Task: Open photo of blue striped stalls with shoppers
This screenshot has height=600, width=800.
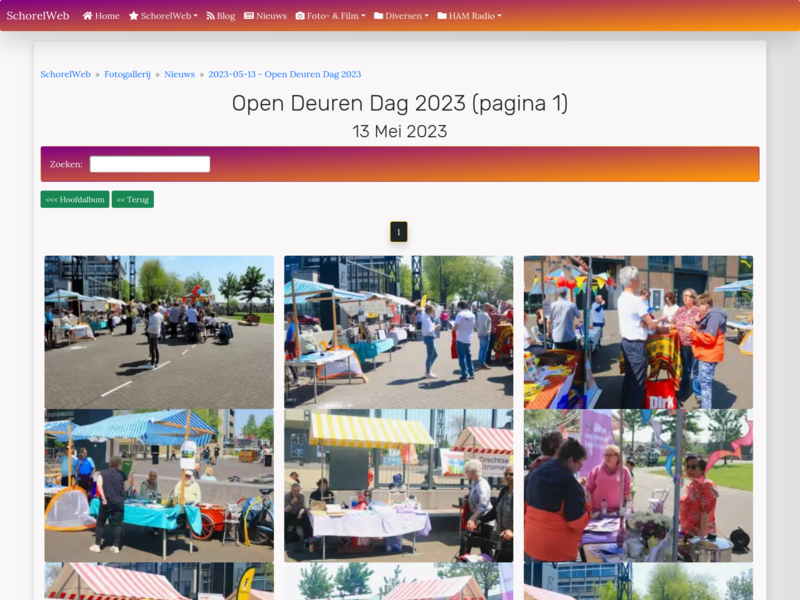Action: point(398,332)
